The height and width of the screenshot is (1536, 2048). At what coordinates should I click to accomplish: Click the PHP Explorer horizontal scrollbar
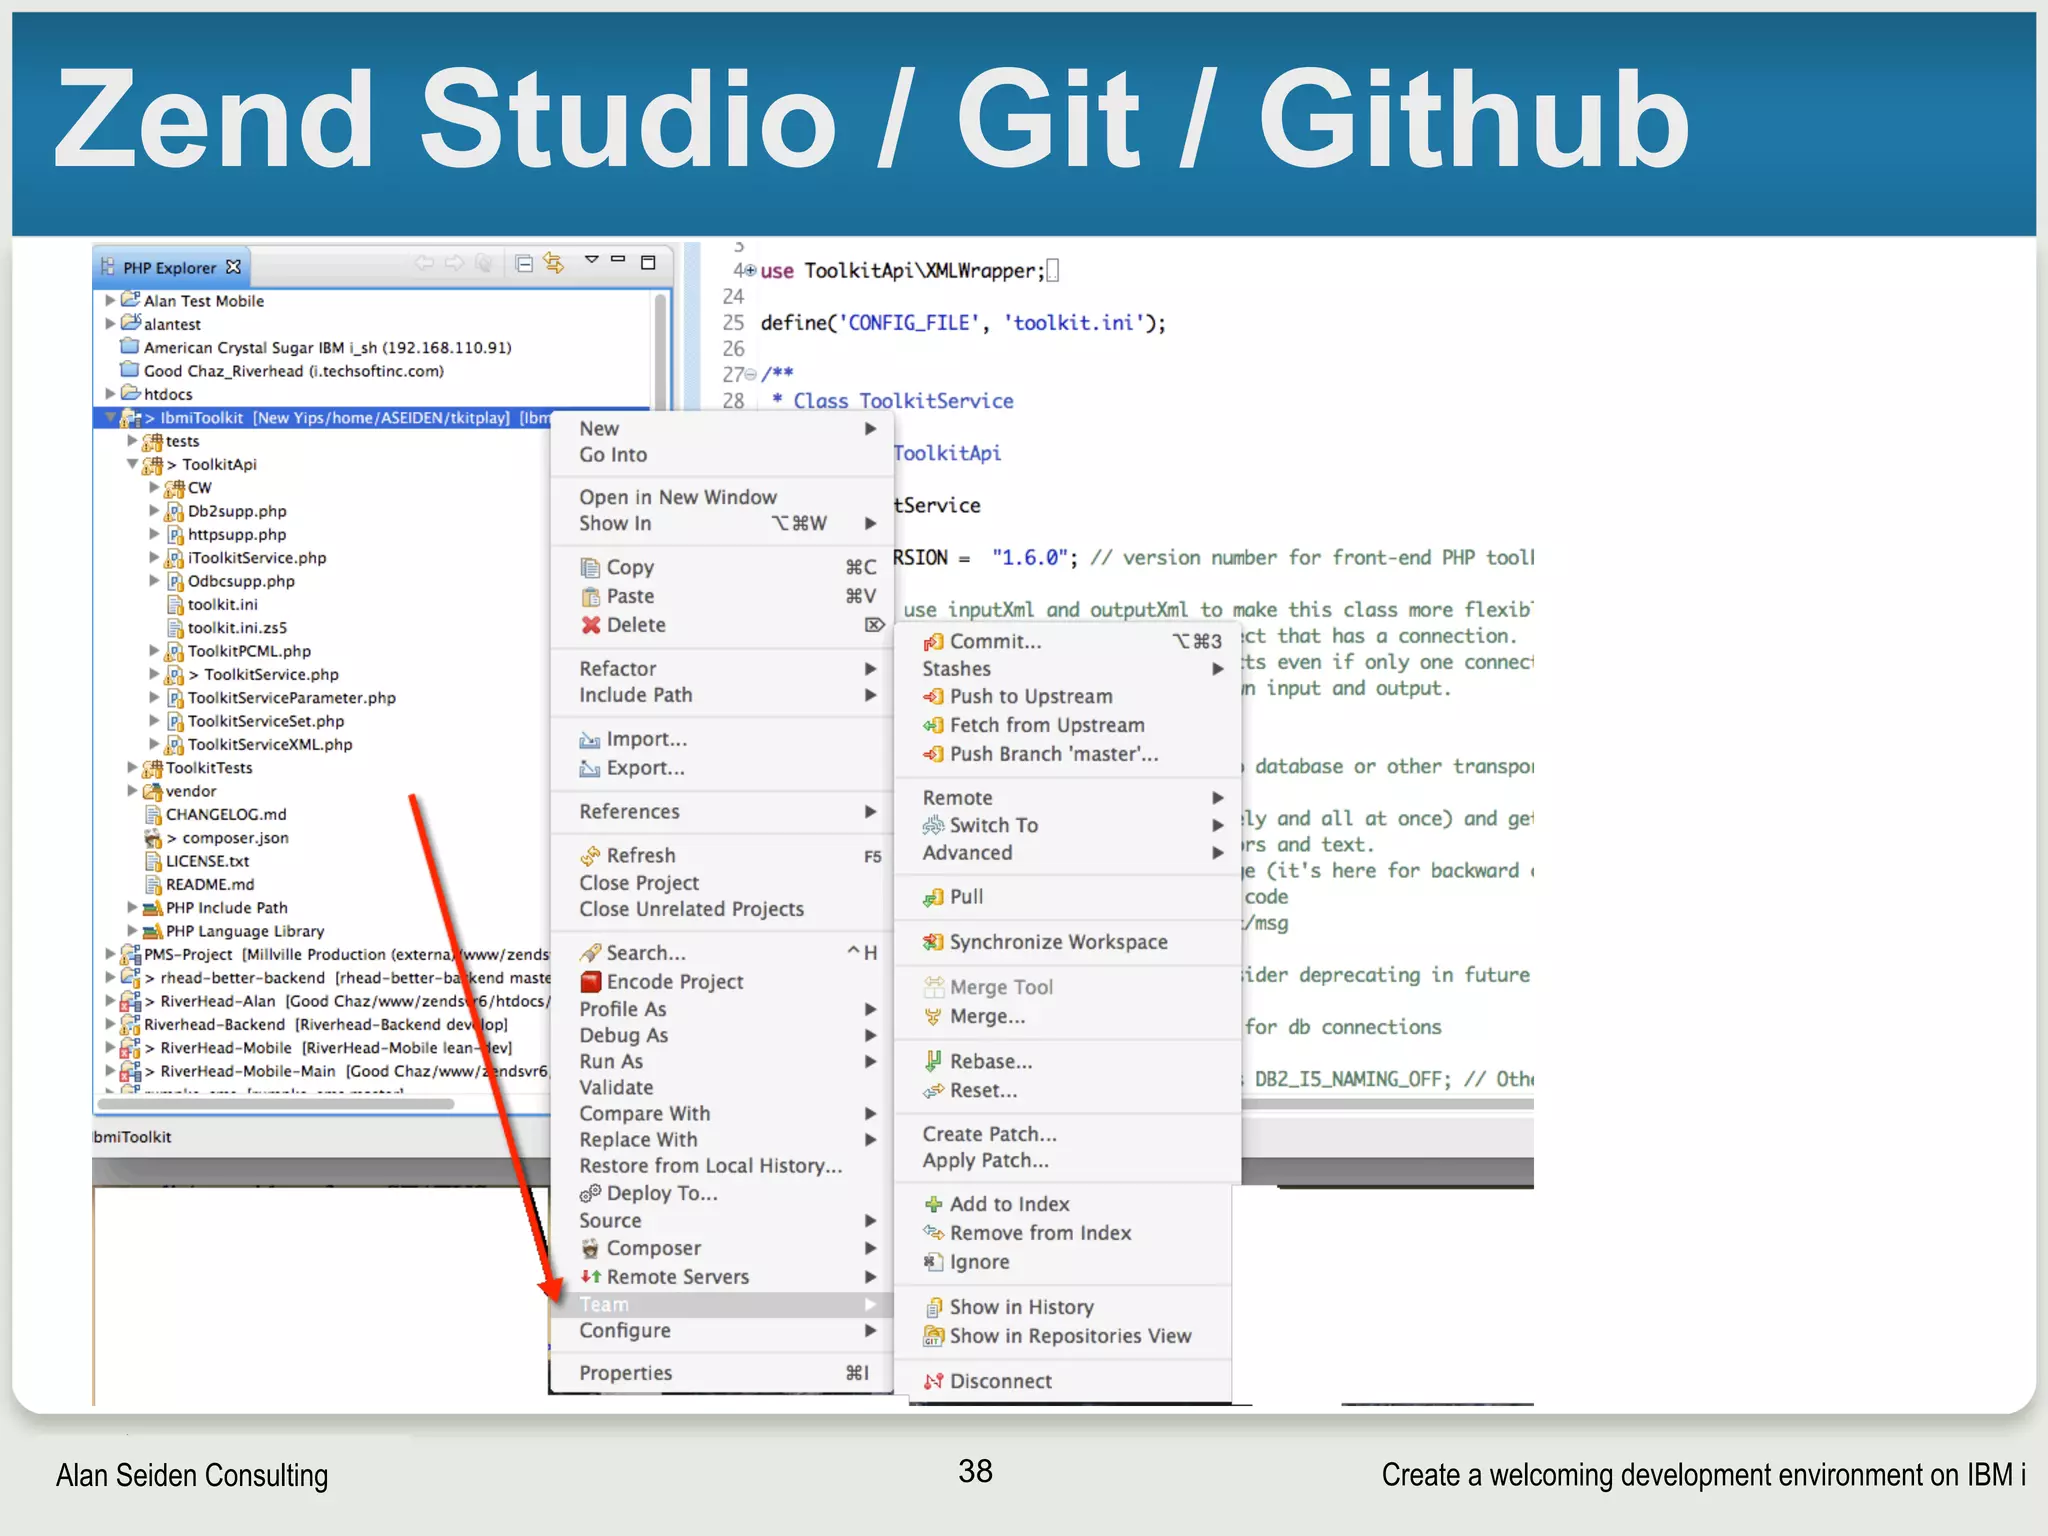276,1104
